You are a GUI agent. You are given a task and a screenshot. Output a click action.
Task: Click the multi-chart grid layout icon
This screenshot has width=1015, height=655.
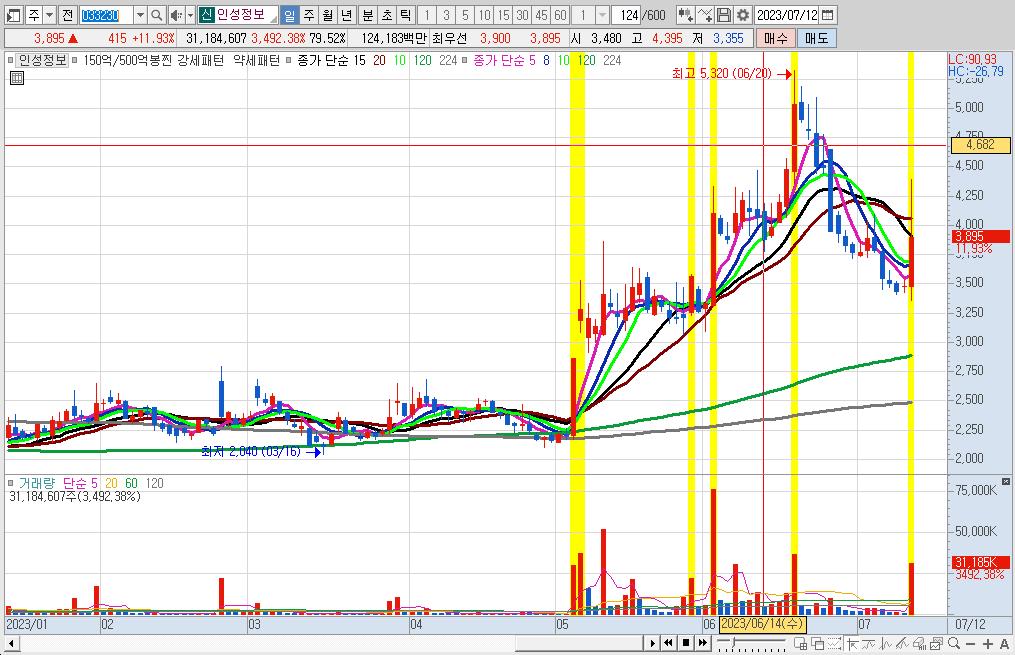[801, 643]
